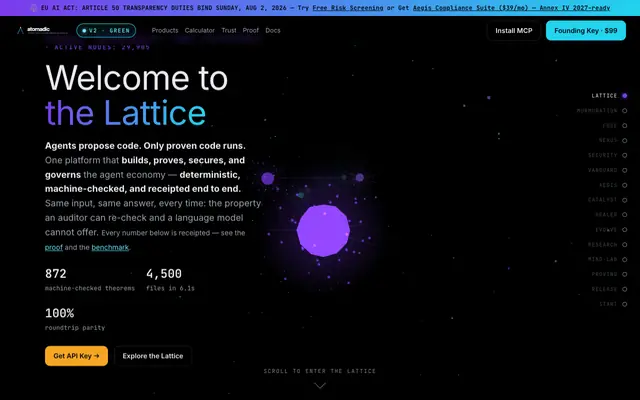This screenshot has height=400, width=640.
Task: Jump to the NEXUS section dot
Action: [x=624, y=140]
